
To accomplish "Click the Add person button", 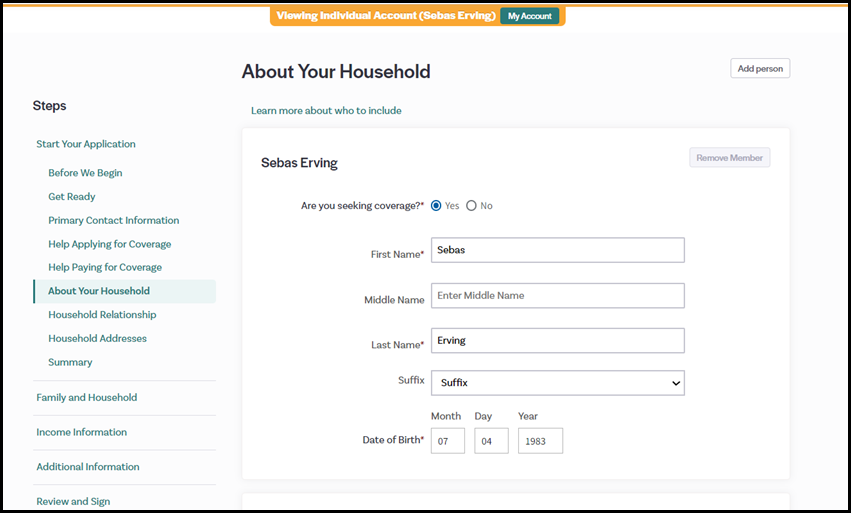I will coord(759,69).
